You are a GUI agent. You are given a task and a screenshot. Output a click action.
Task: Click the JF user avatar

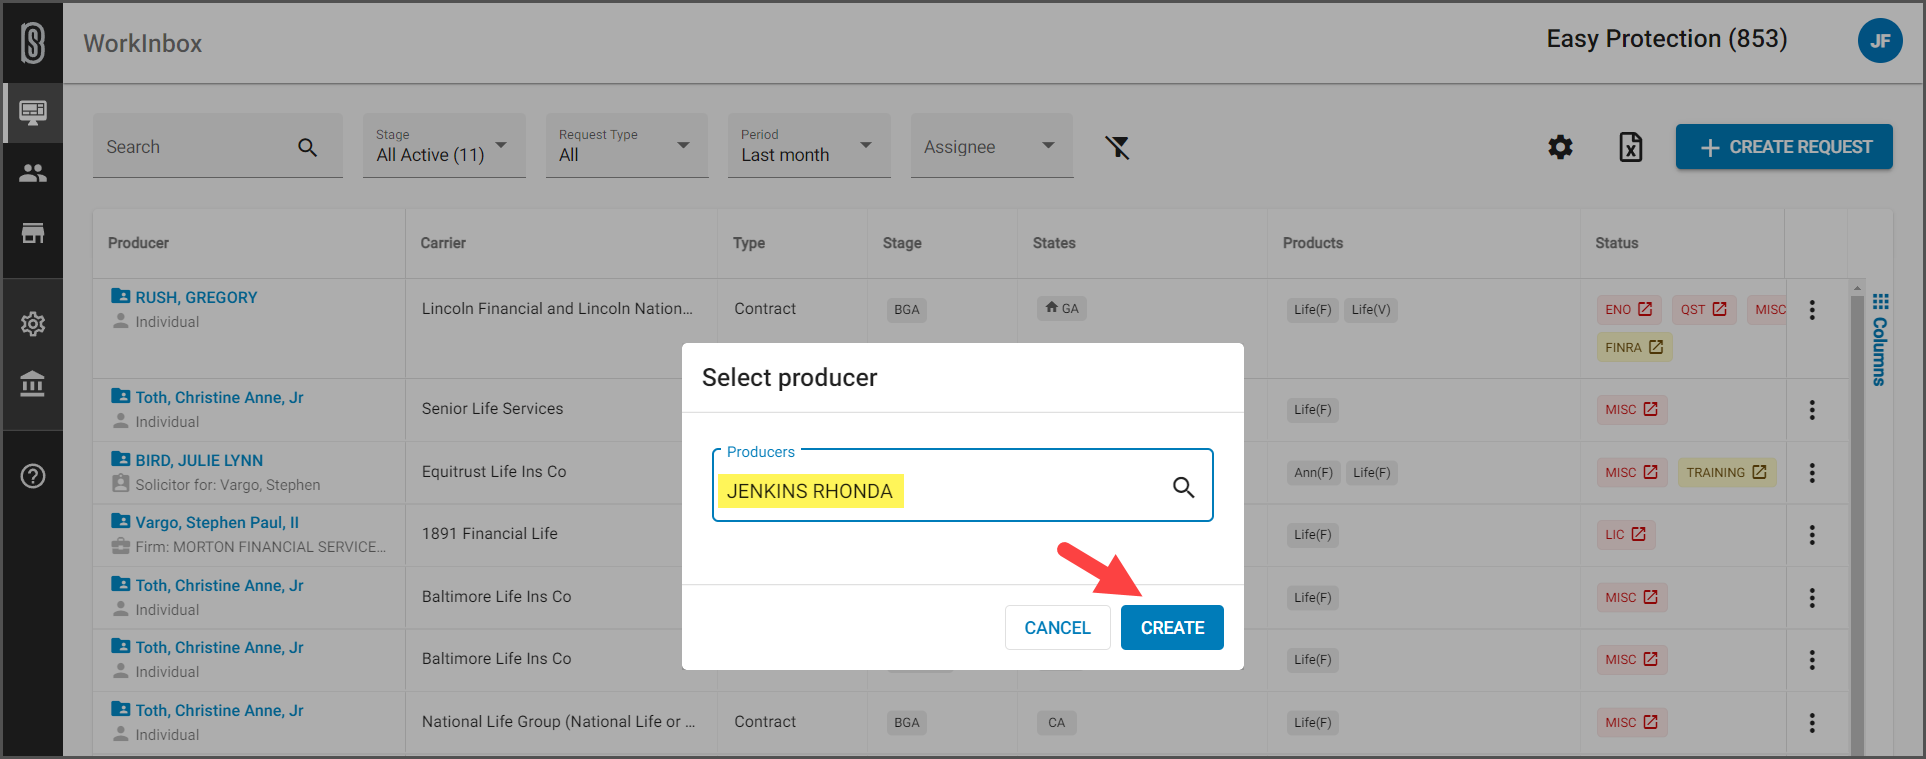pyautogui.click(x=1880, y=41)
